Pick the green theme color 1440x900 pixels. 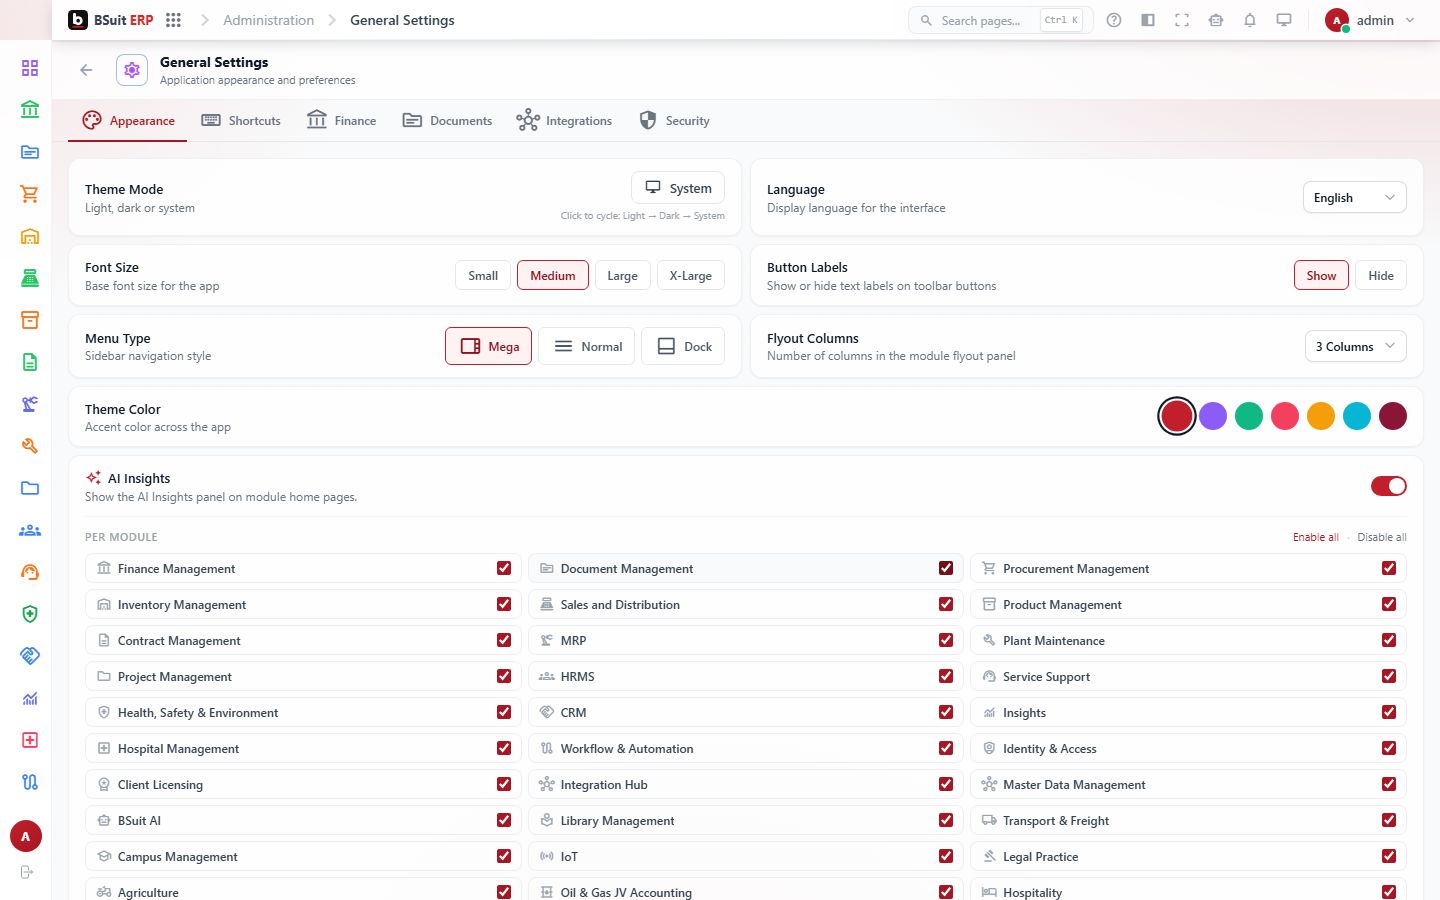1249,416
